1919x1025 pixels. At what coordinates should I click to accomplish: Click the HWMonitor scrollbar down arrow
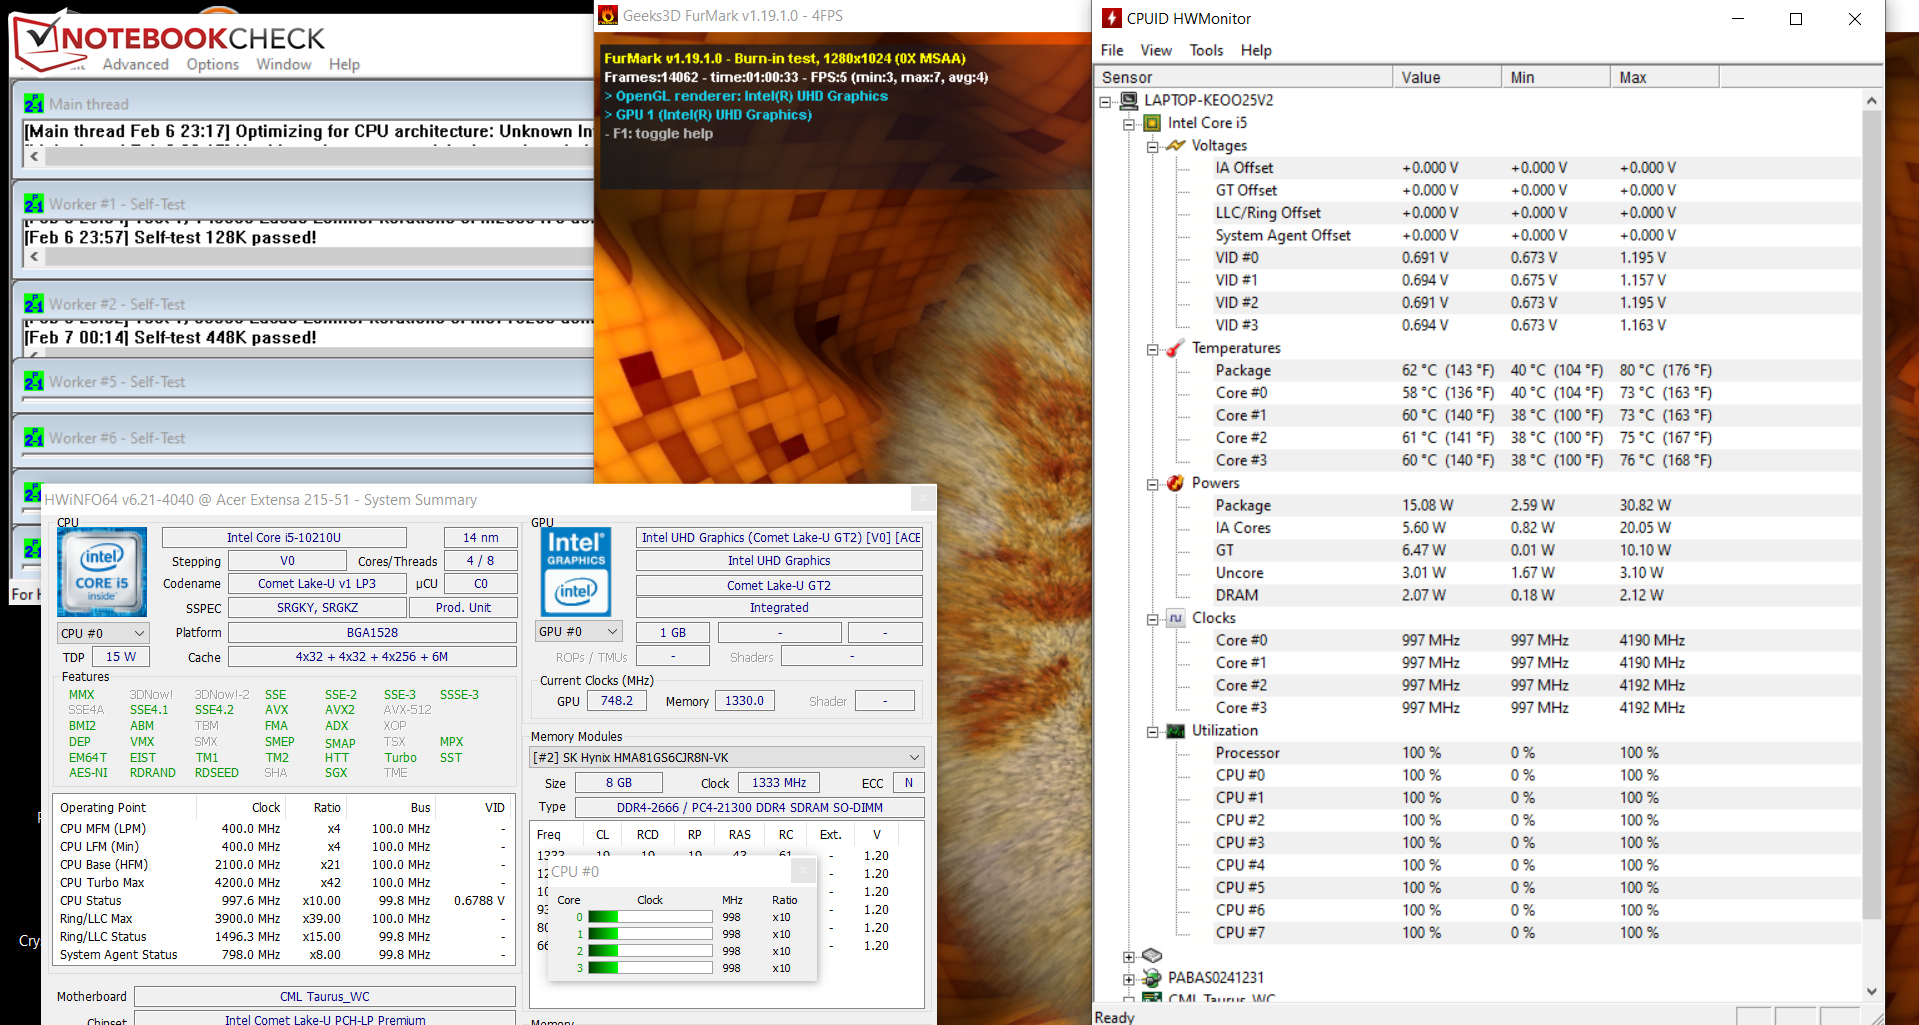tap(1872, 991)
